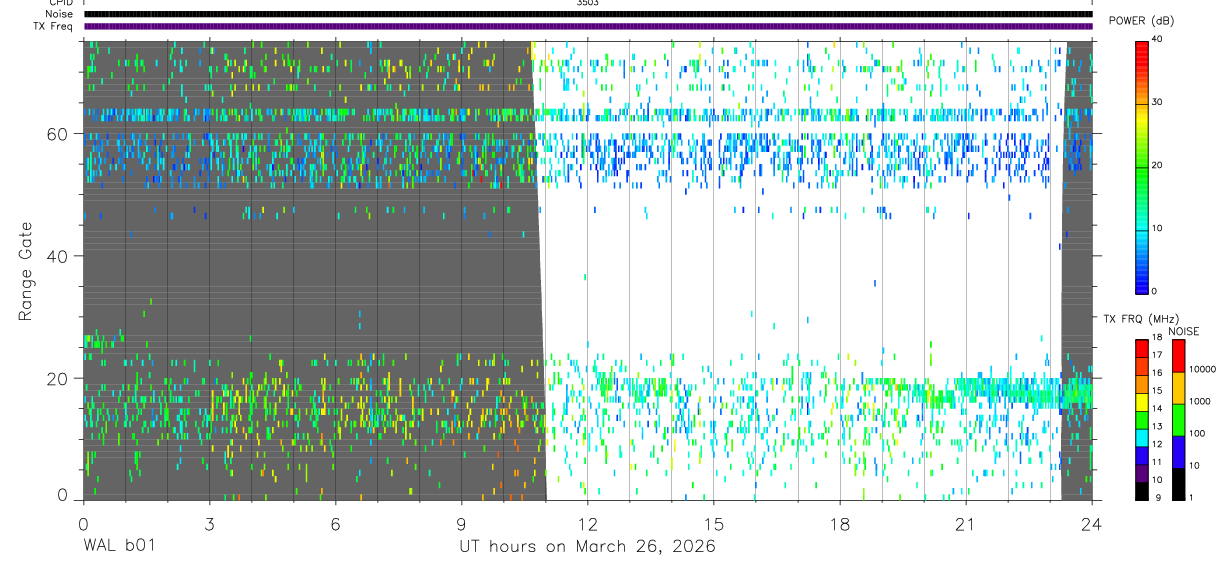Screen dimensions: 1228x567
Task: Click the Noise row label
Action: [x=59, y=14]
